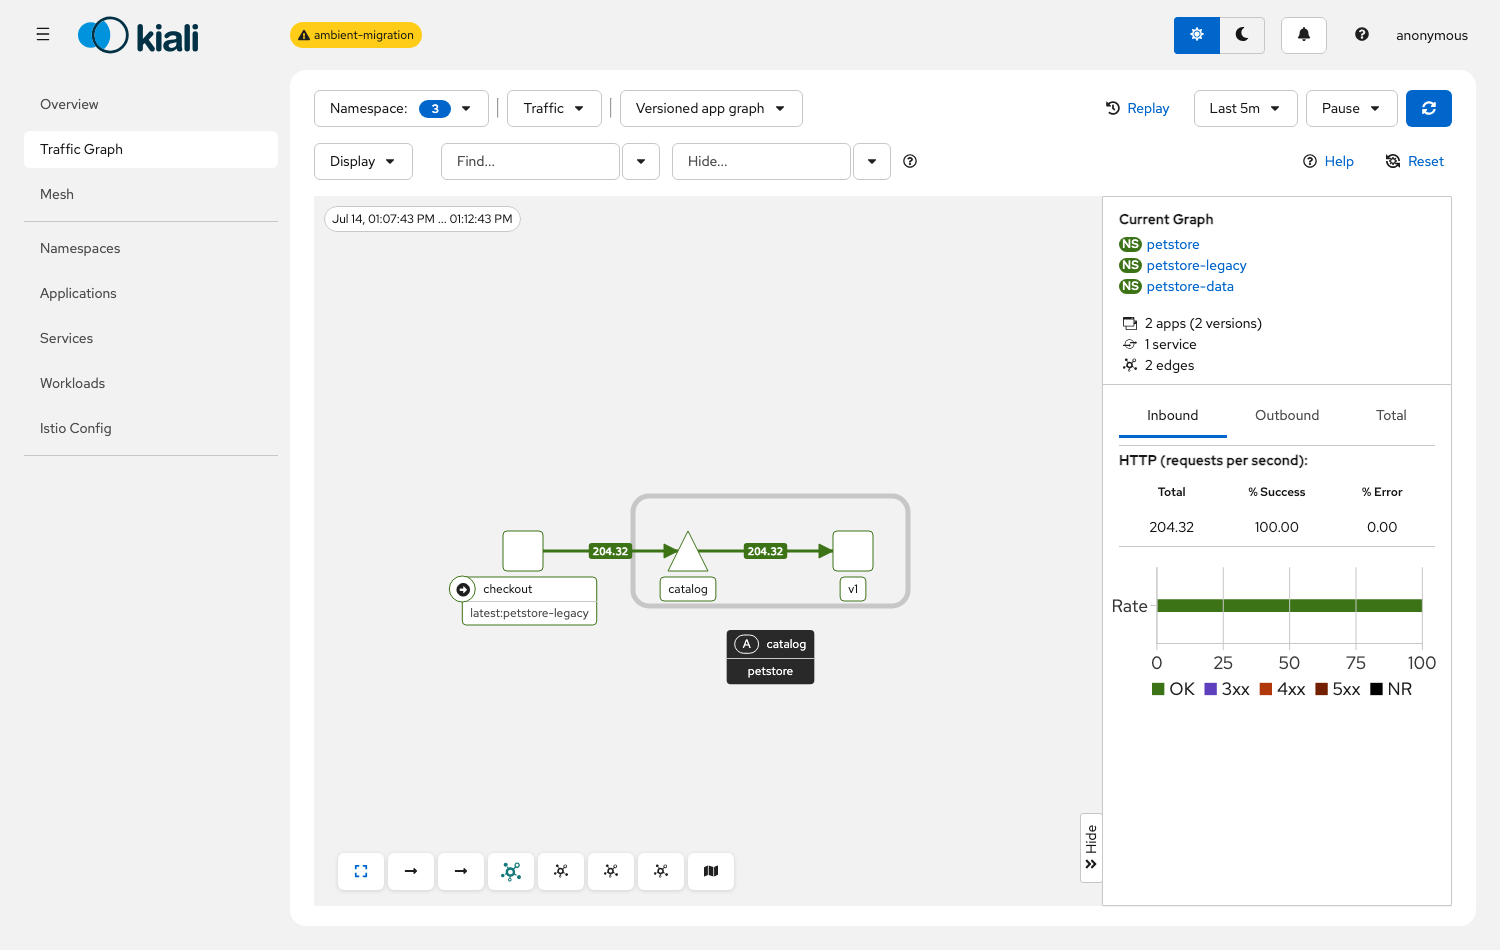The height and width of the screenshot is (950, 1500).
Task: Open the Display options dropdown
Action: 363,161
